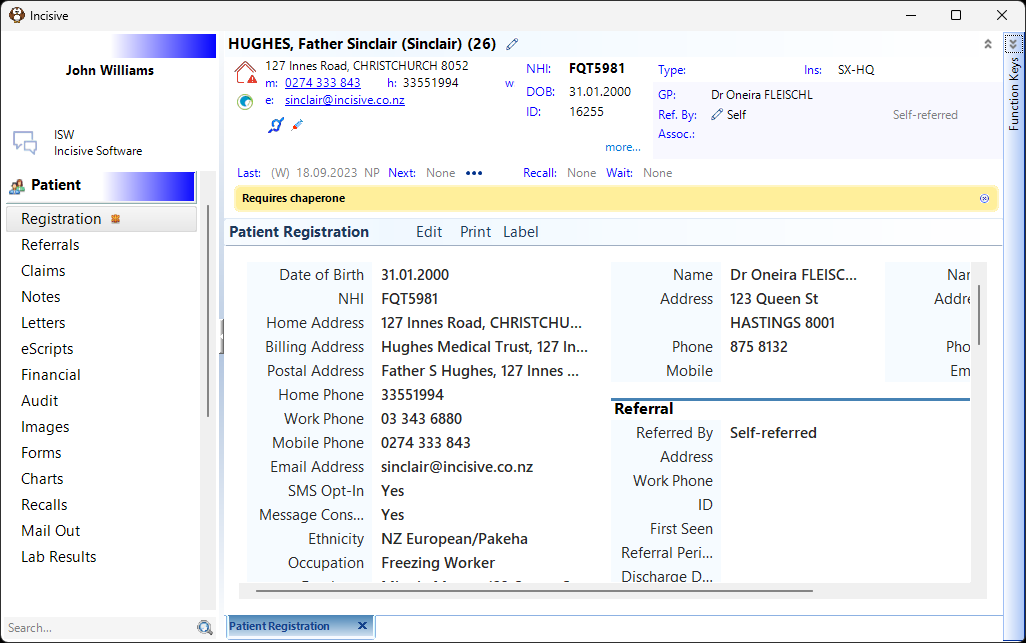Open Charts in the sidebar
Screen dimensions: 1026x643
click(43, 479)
